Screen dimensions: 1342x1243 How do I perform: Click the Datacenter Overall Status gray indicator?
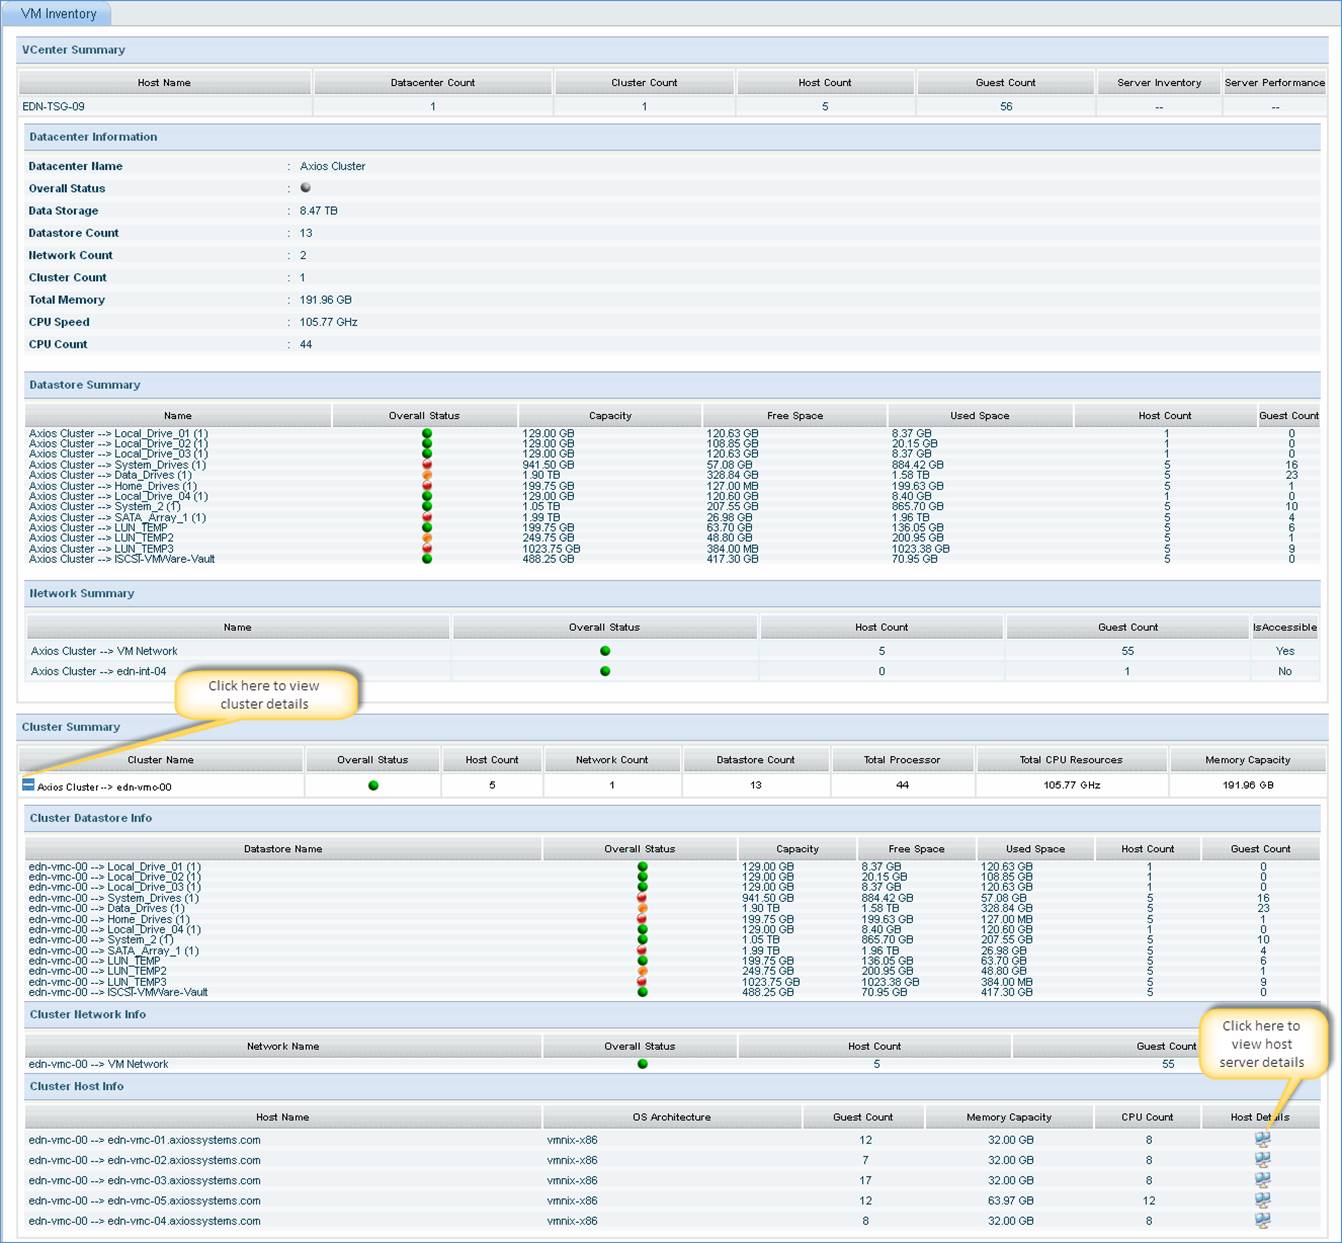tap(306, 188)
